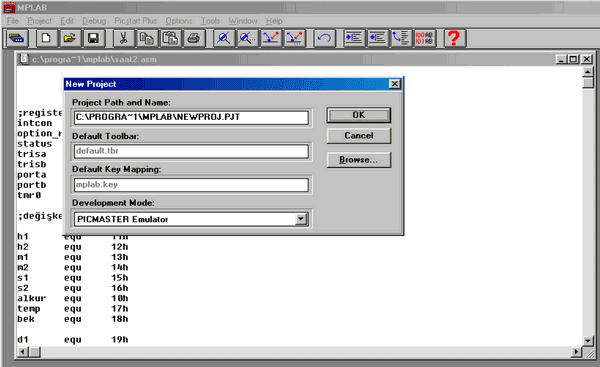Click horizontal scrollbar right arrow

point(576,352)
